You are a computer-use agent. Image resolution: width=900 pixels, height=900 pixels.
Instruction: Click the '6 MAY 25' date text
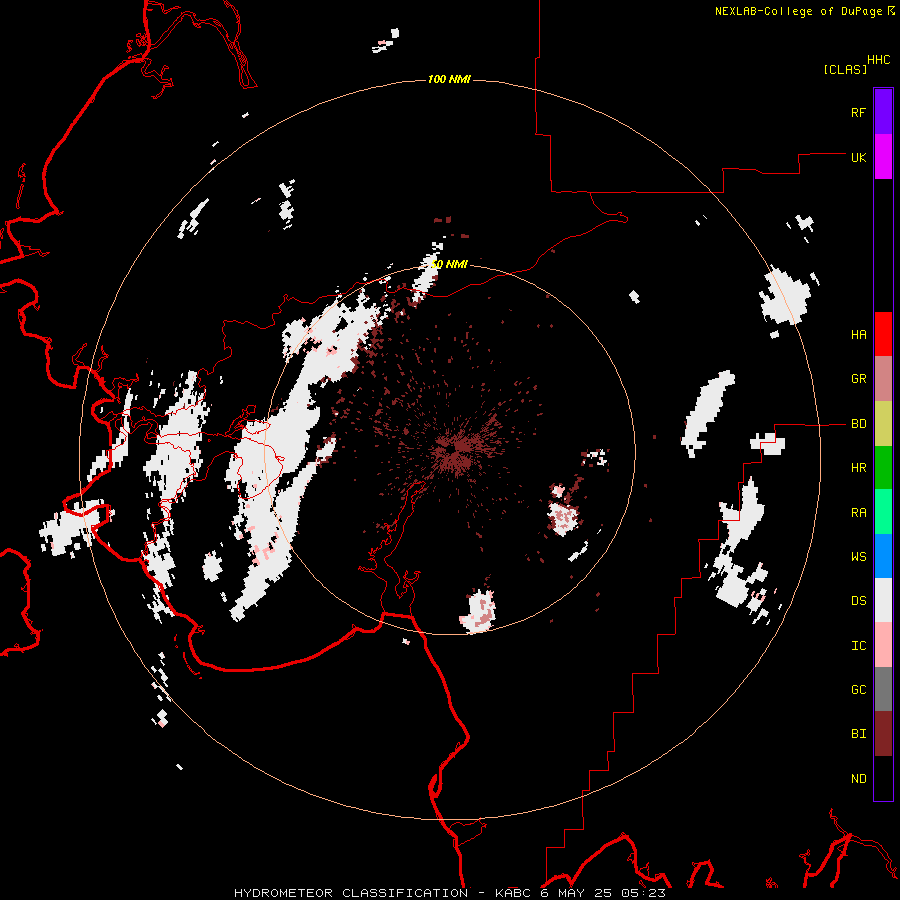tap(577, 893)
